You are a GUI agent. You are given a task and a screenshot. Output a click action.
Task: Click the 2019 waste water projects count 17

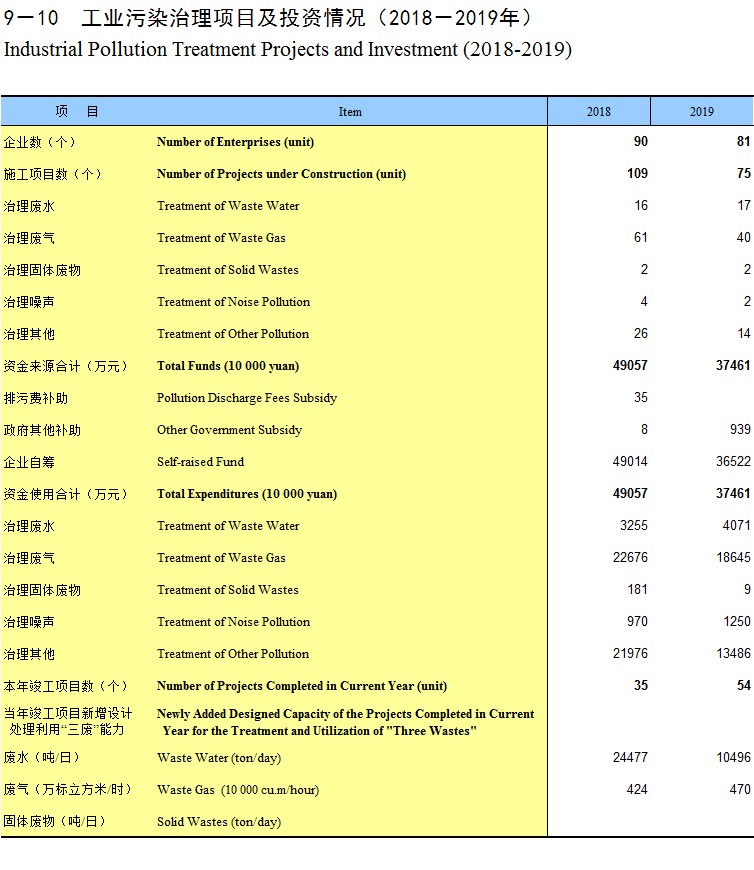(x=743, y=206)
